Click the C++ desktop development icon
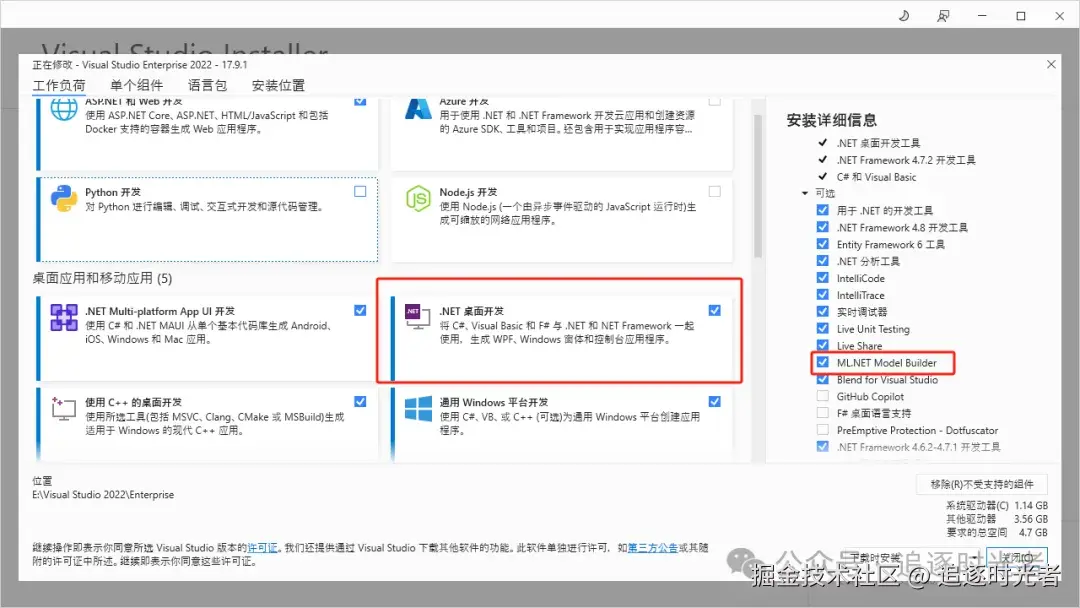This screenshot has height=608, width=1080. (x=64, y=408)
